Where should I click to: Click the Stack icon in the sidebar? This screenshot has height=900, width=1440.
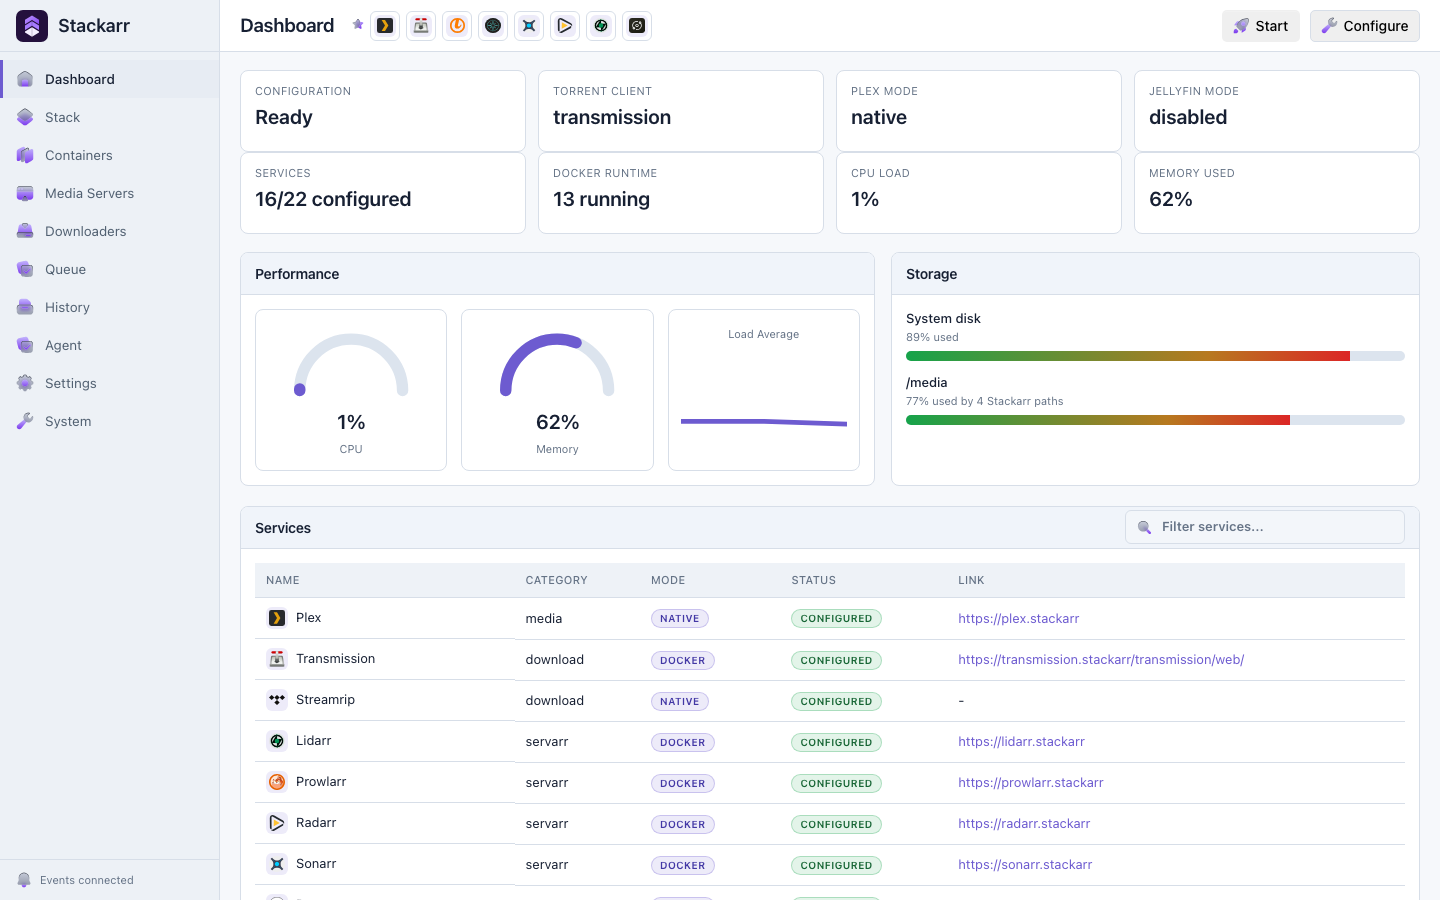click(25, 117)
